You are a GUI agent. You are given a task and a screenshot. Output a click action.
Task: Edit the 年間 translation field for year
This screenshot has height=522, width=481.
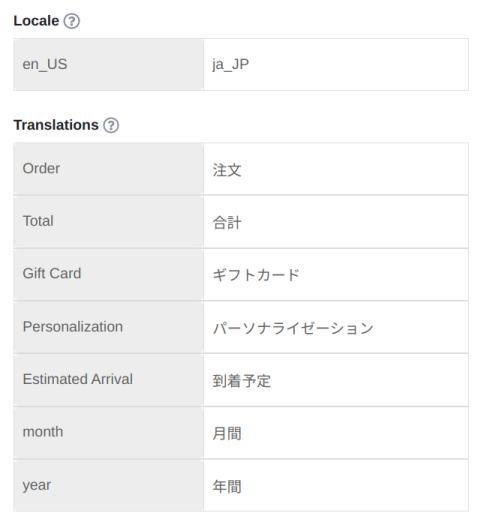tap(336, 485)
